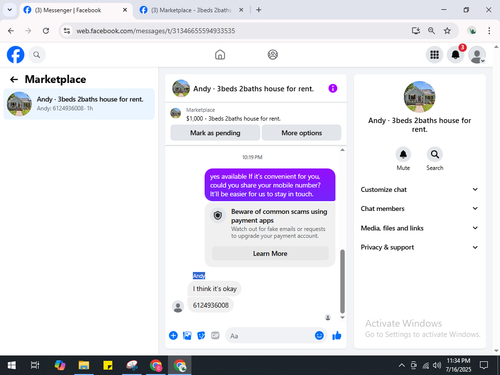Click the Facebook logo
500x375 pixels.
(x=15, y=55)
